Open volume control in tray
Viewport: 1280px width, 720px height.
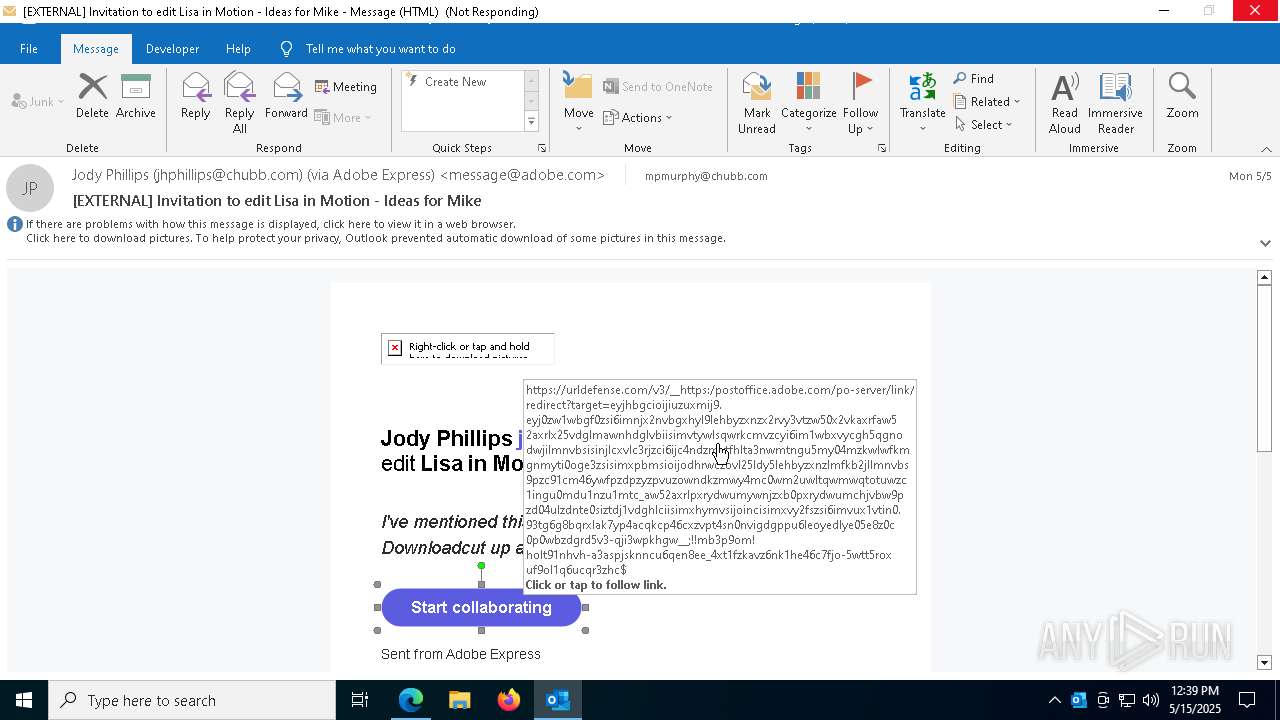click(x=1150, y=700)
